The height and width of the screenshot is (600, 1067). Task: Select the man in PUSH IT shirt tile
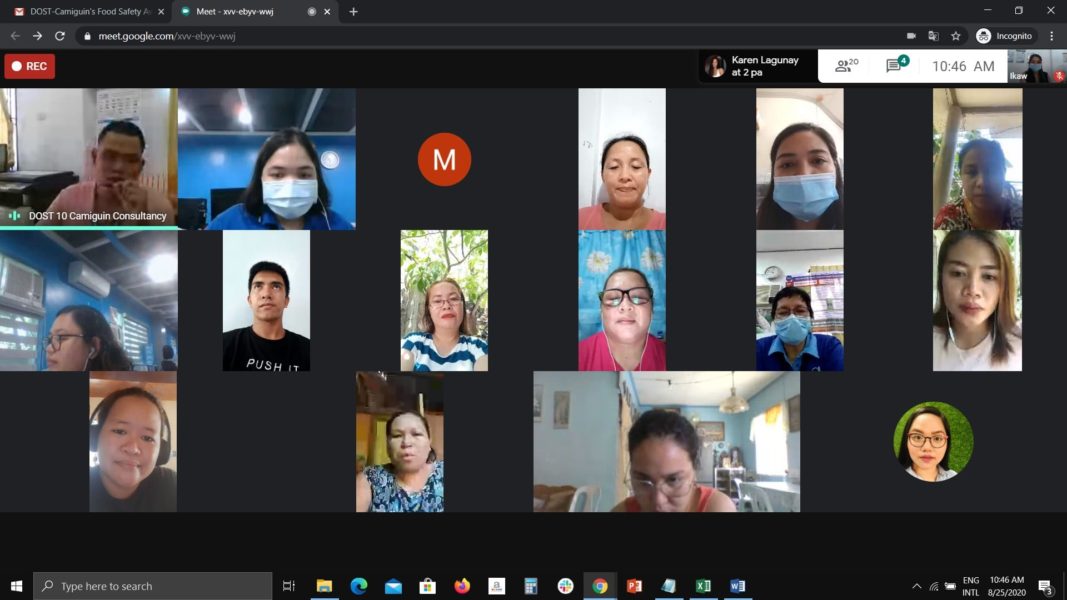click(266, 300)
